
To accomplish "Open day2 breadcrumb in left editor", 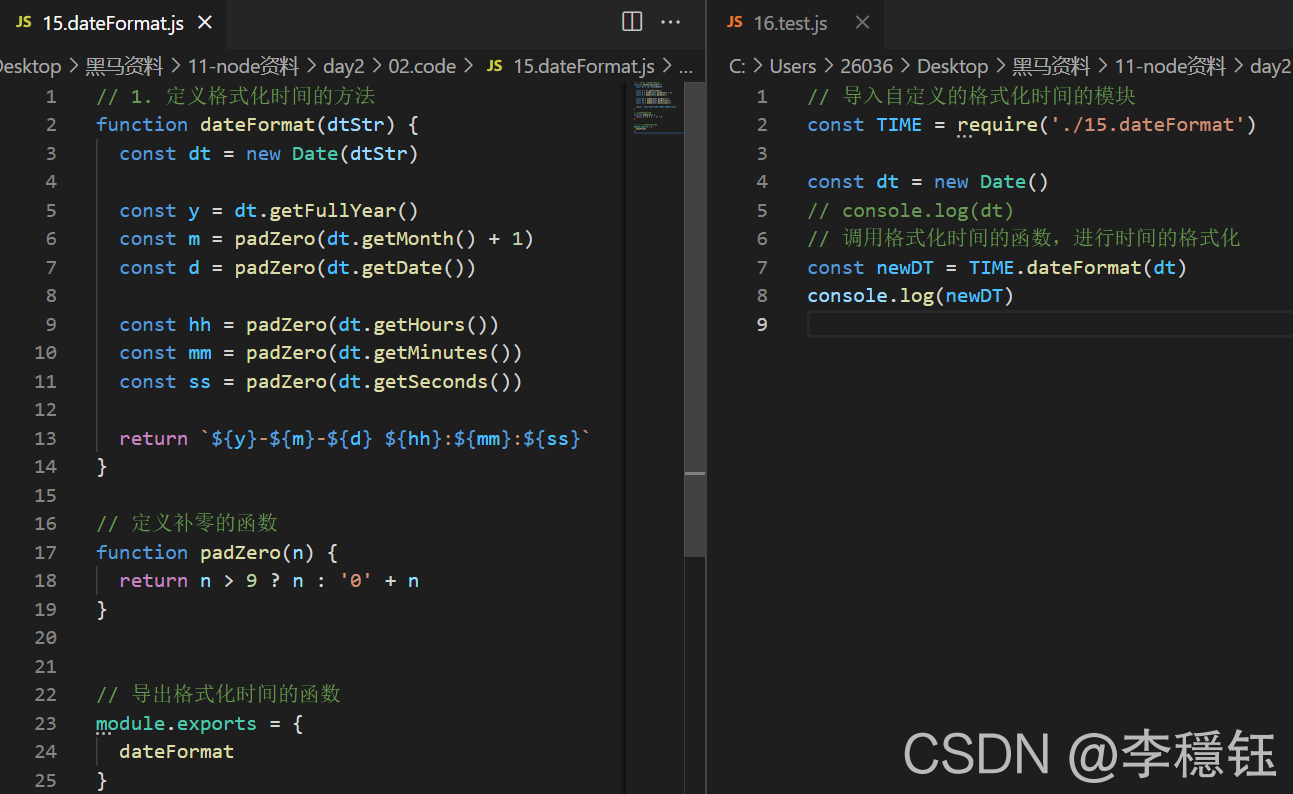I will 344,66.
